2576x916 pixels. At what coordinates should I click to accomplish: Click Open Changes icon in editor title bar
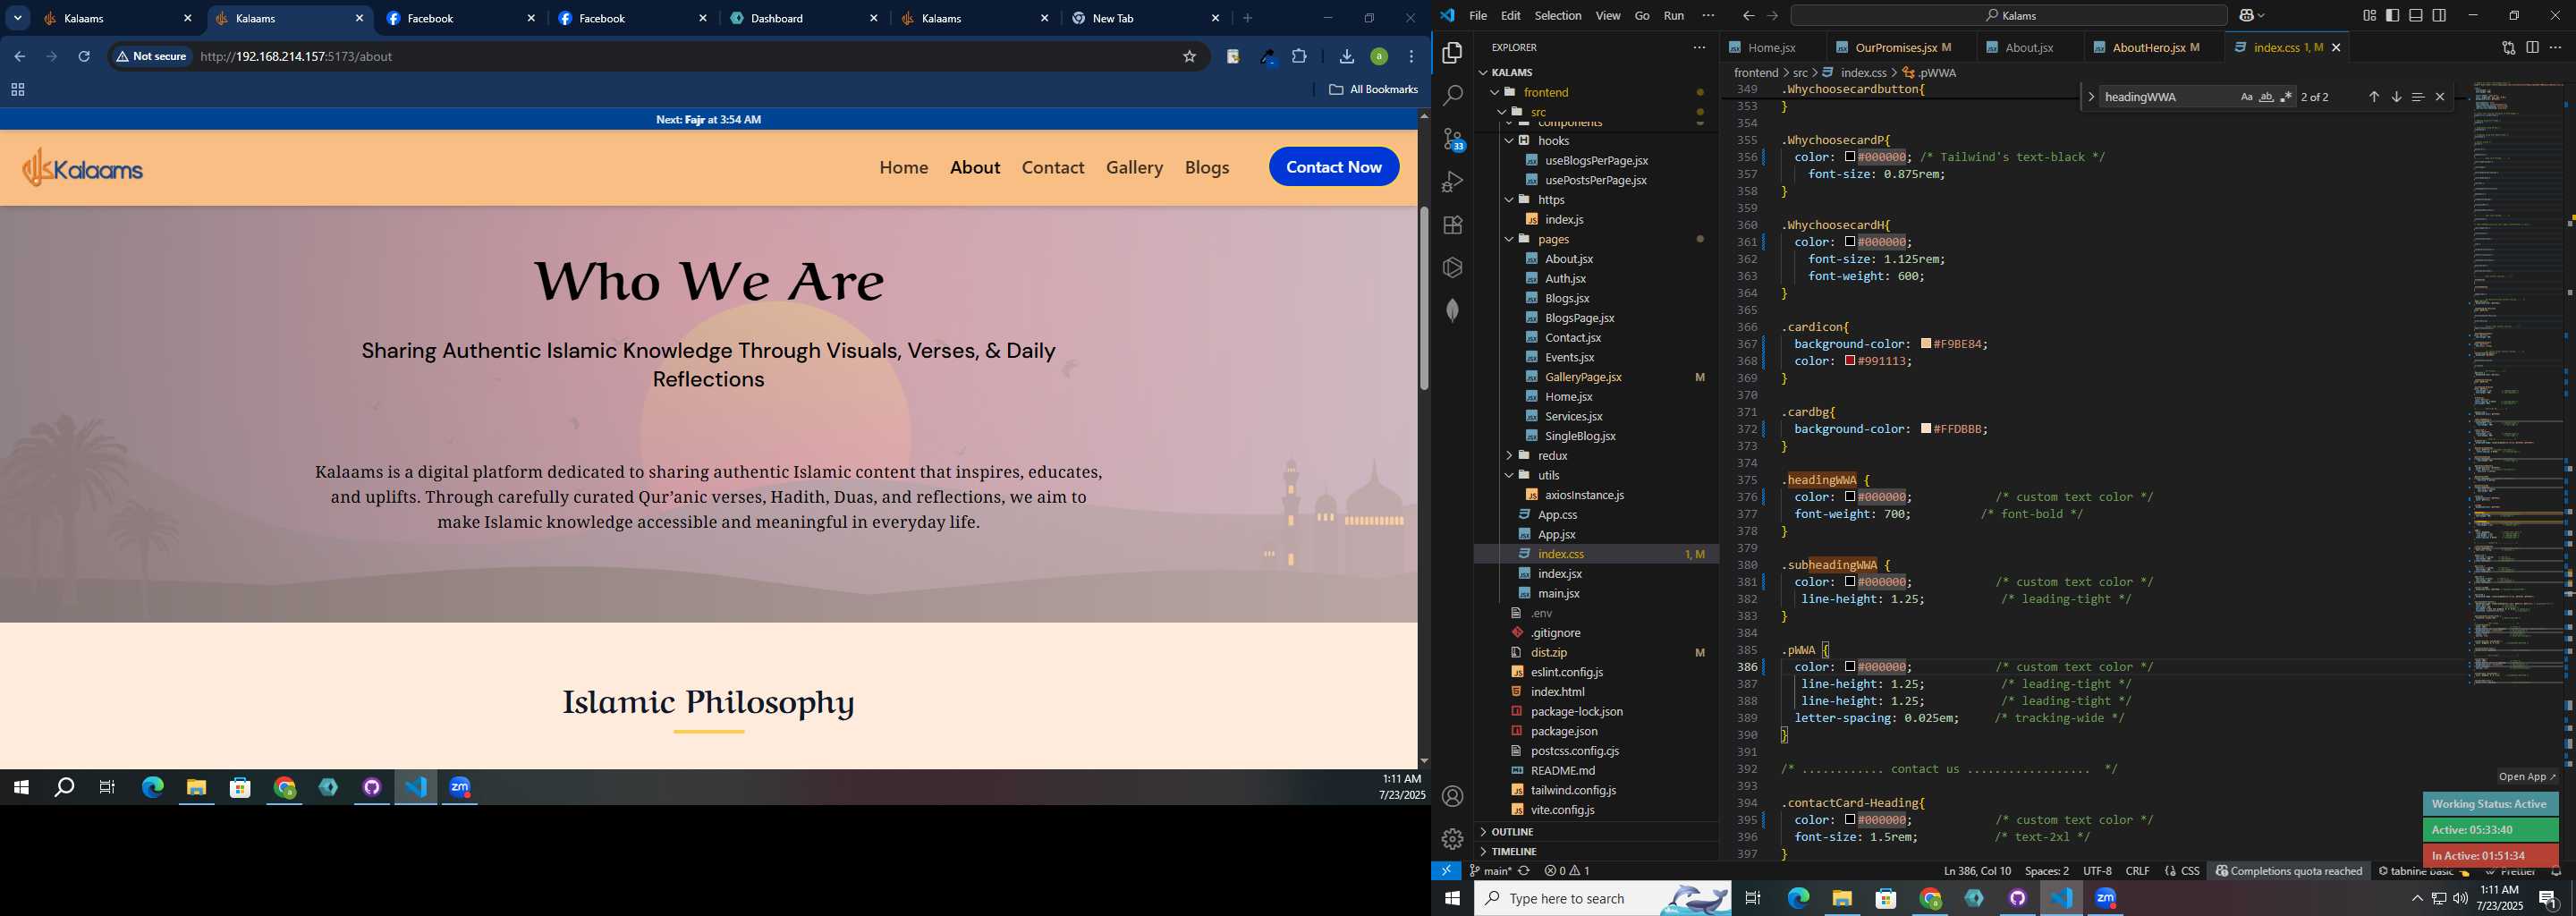2508,47
